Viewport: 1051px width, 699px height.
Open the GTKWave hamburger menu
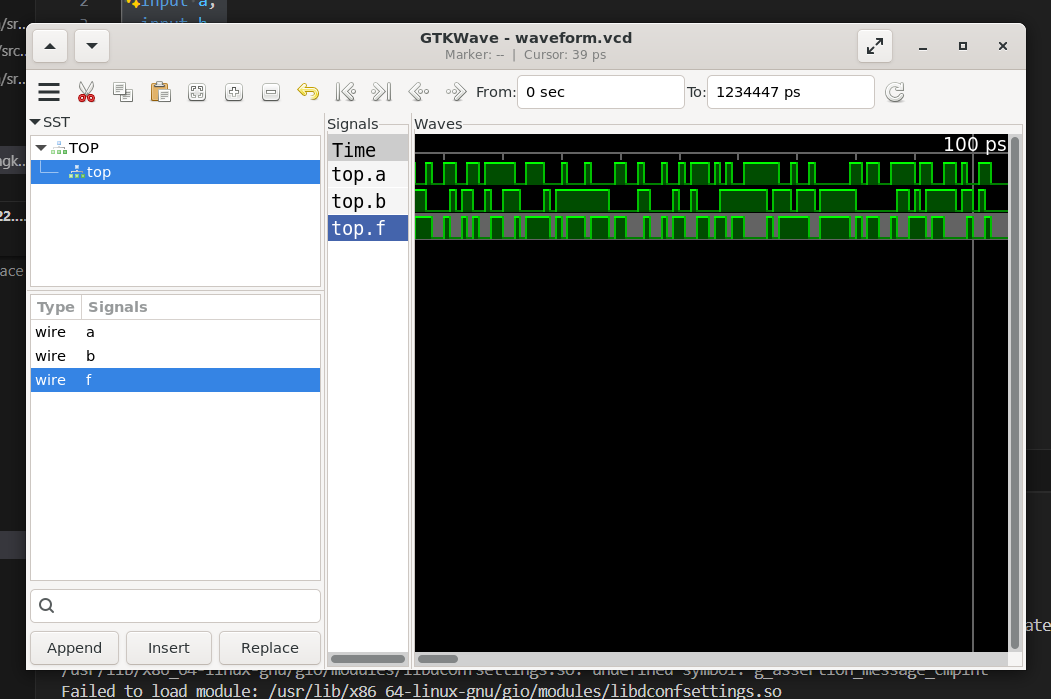49,92
